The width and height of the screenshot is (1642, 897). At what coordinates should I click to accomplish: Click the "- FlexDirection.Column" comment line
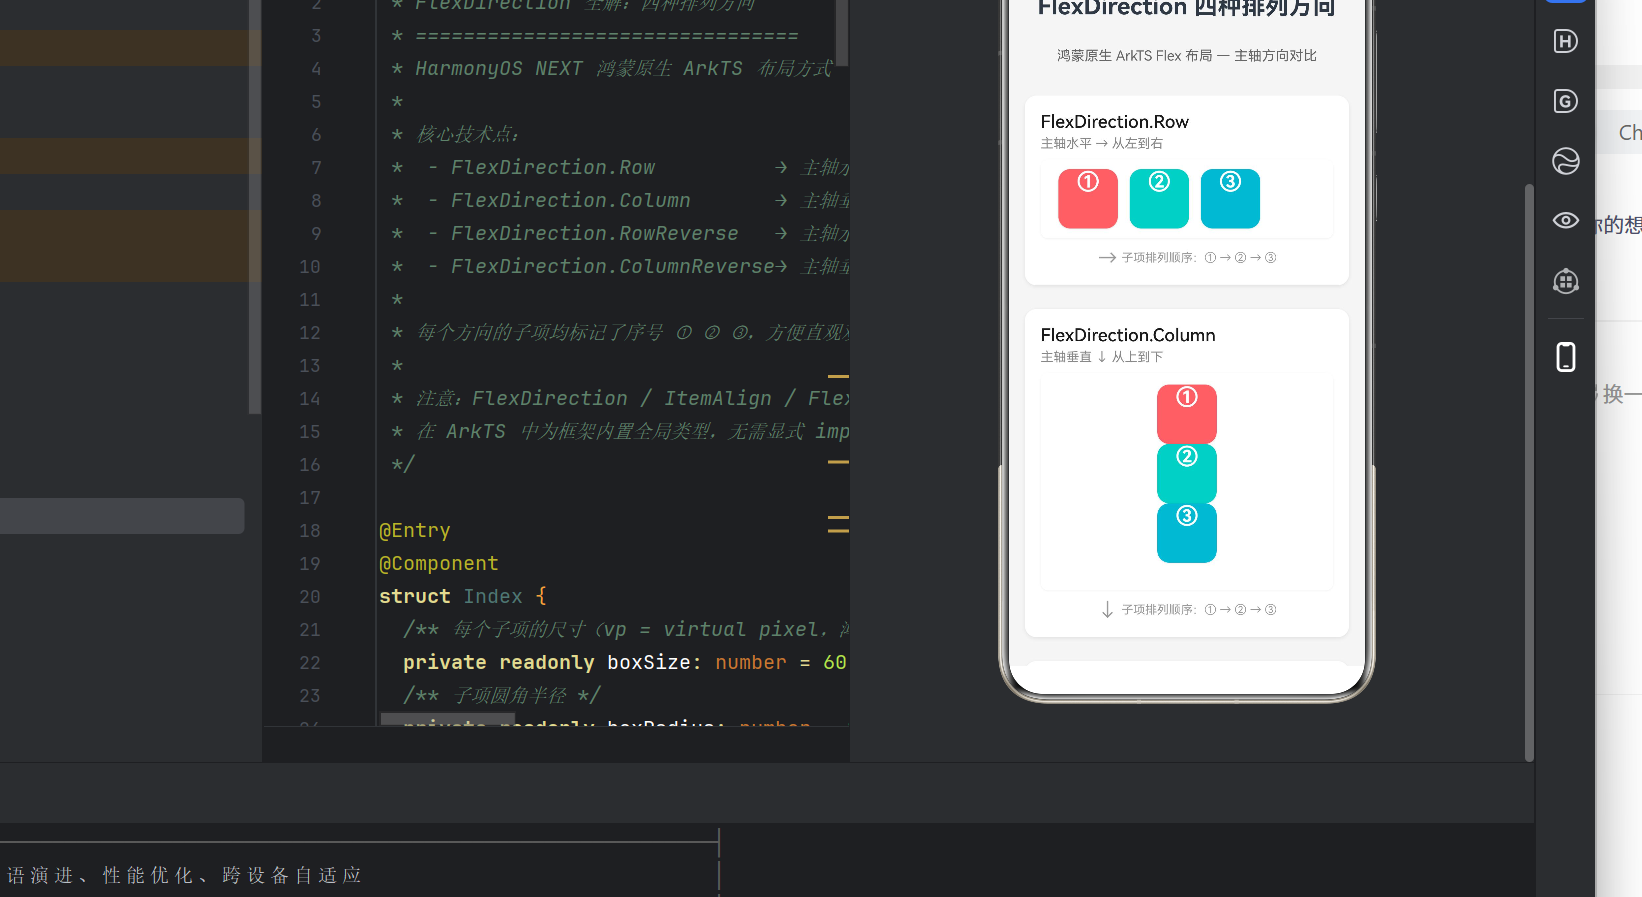click(x=620, y=201)
